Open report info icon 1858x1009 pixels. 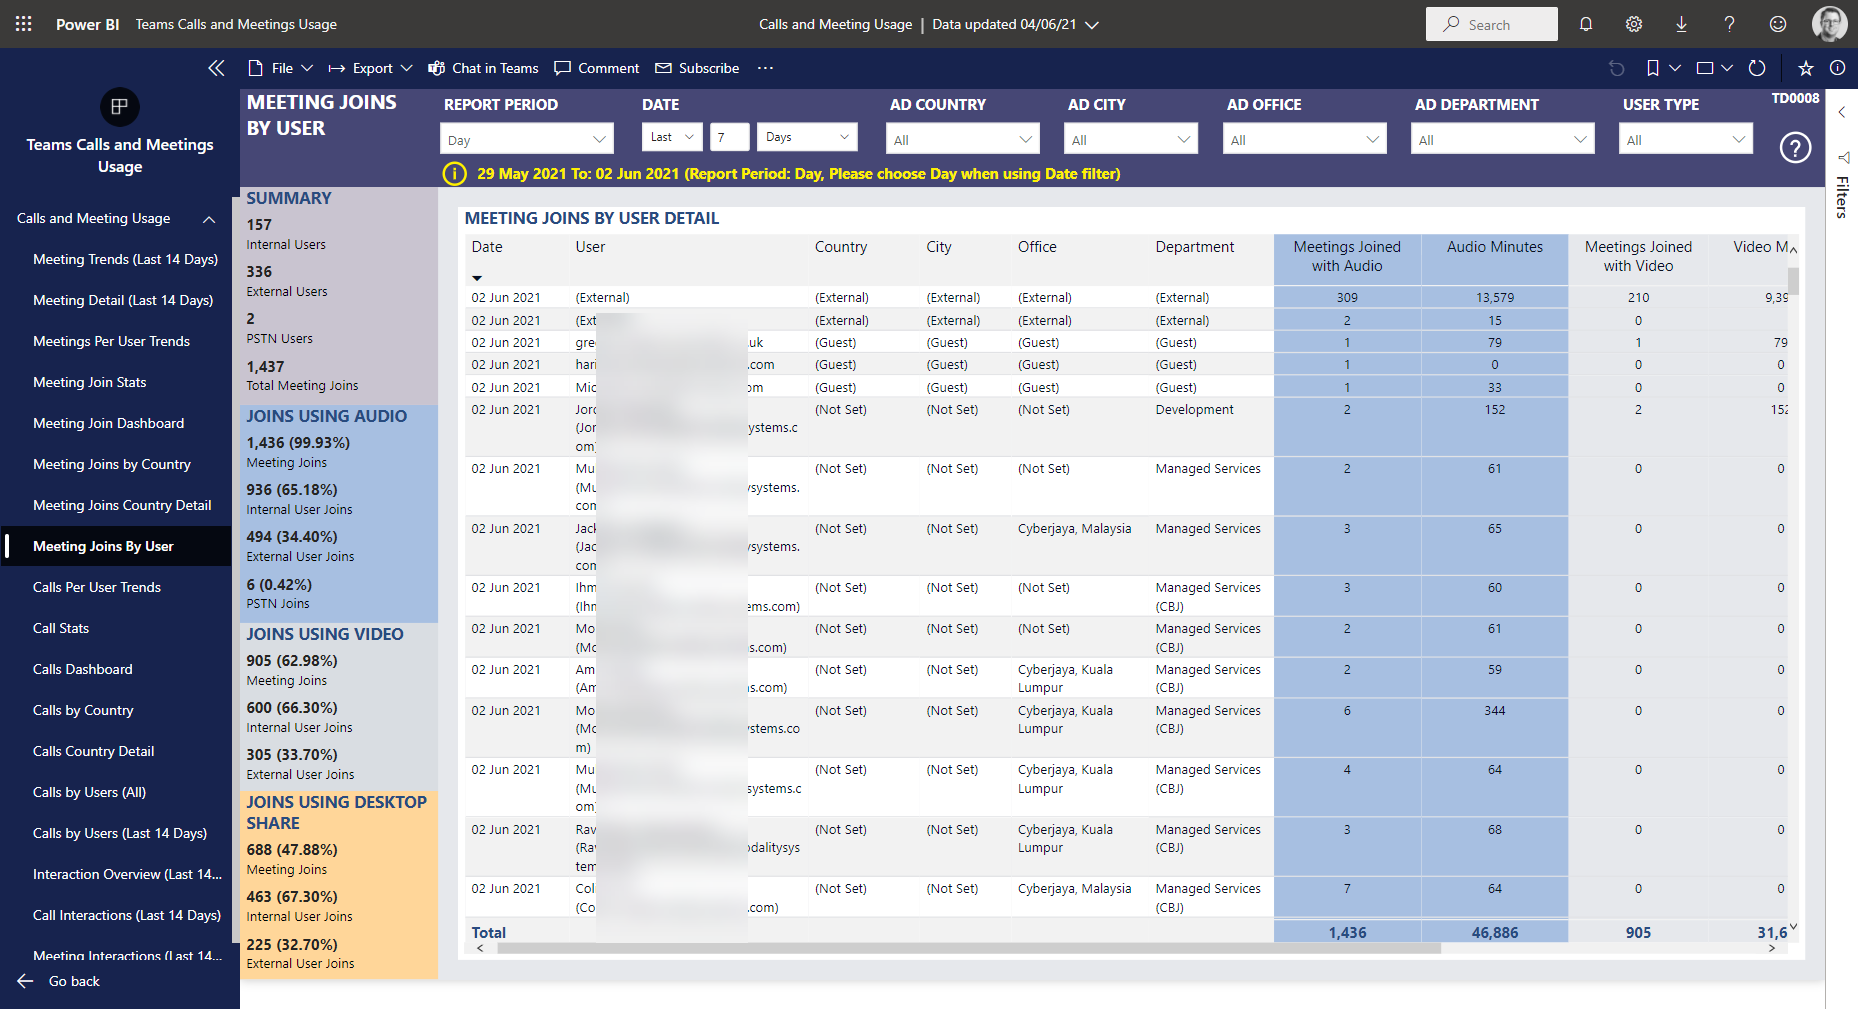pos(1838,68)
